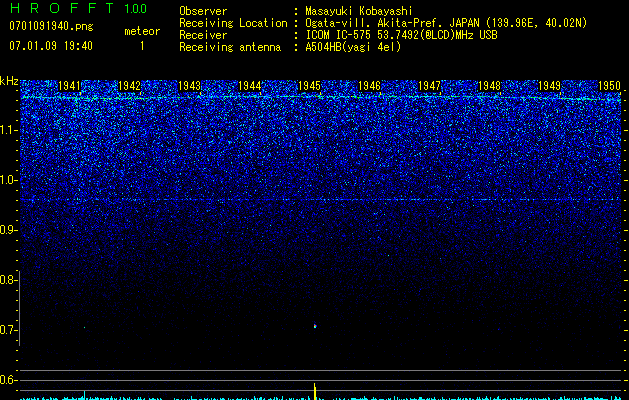Click the HROFFT program title
This screenshot has width=629, height=400.
[x=62, y=8]
